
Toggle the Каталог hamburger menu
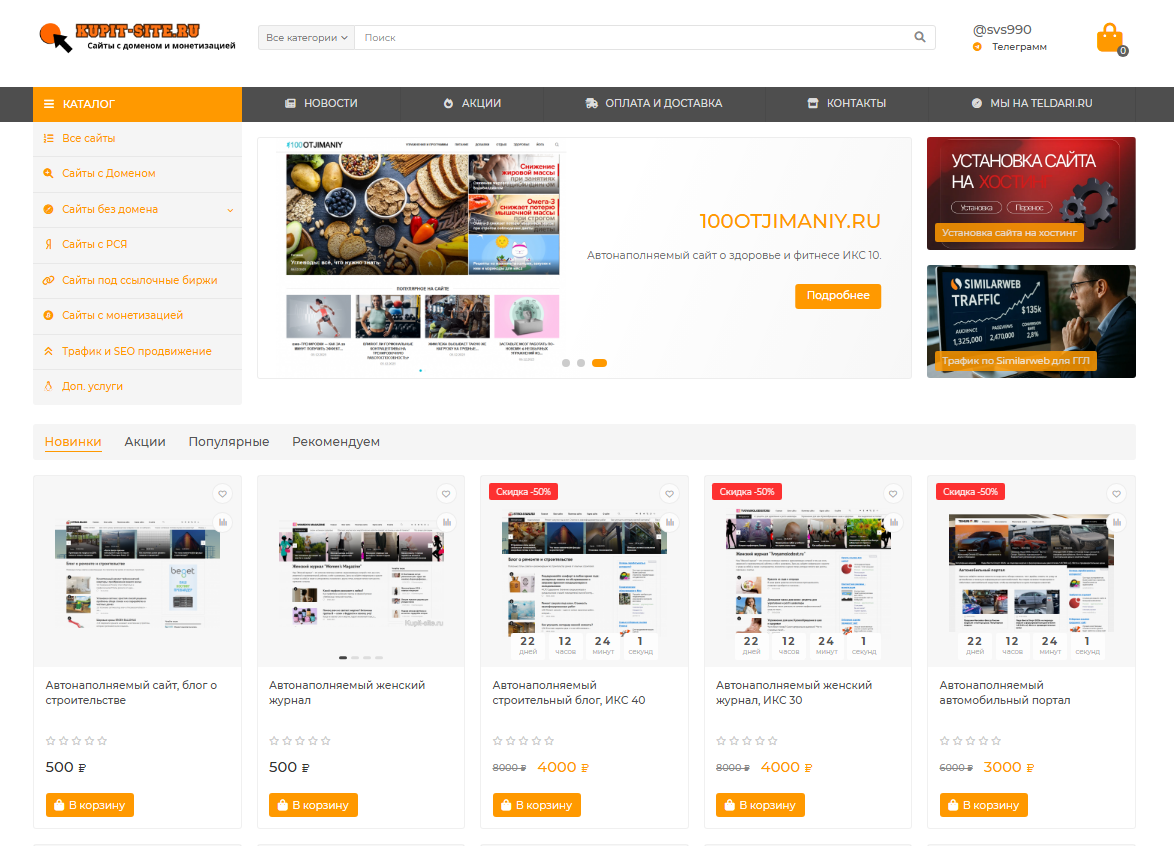click(49, 104)
